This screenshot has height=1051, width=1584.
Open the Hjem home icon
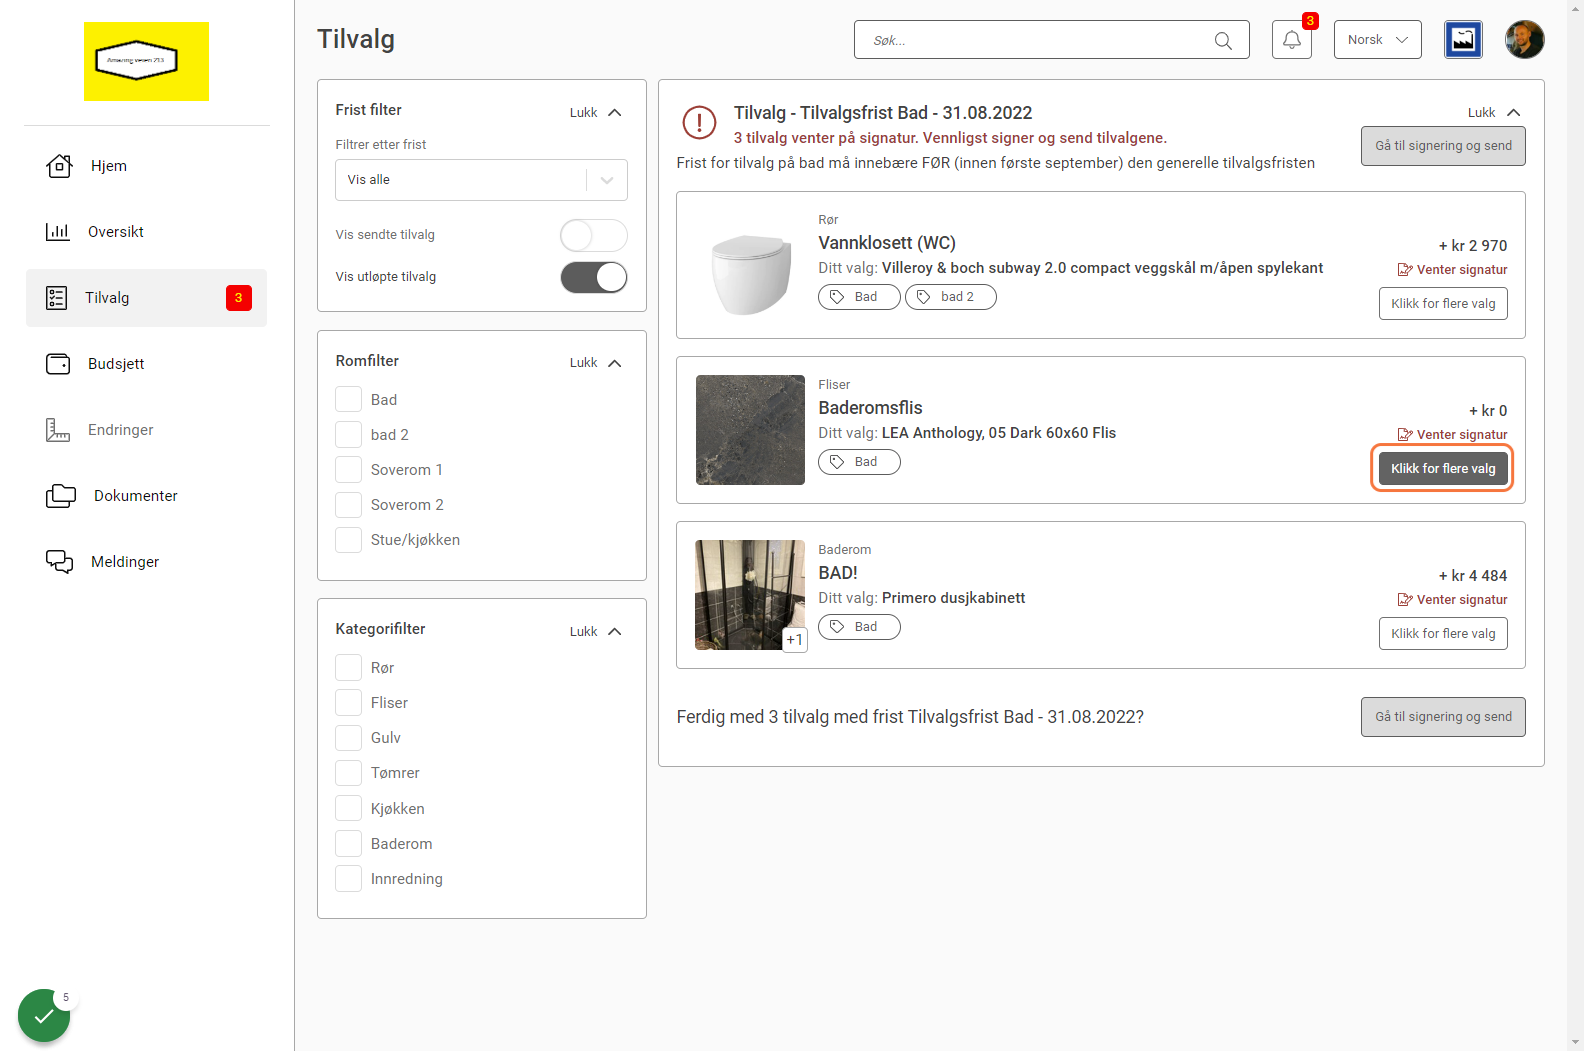(59, 166)
